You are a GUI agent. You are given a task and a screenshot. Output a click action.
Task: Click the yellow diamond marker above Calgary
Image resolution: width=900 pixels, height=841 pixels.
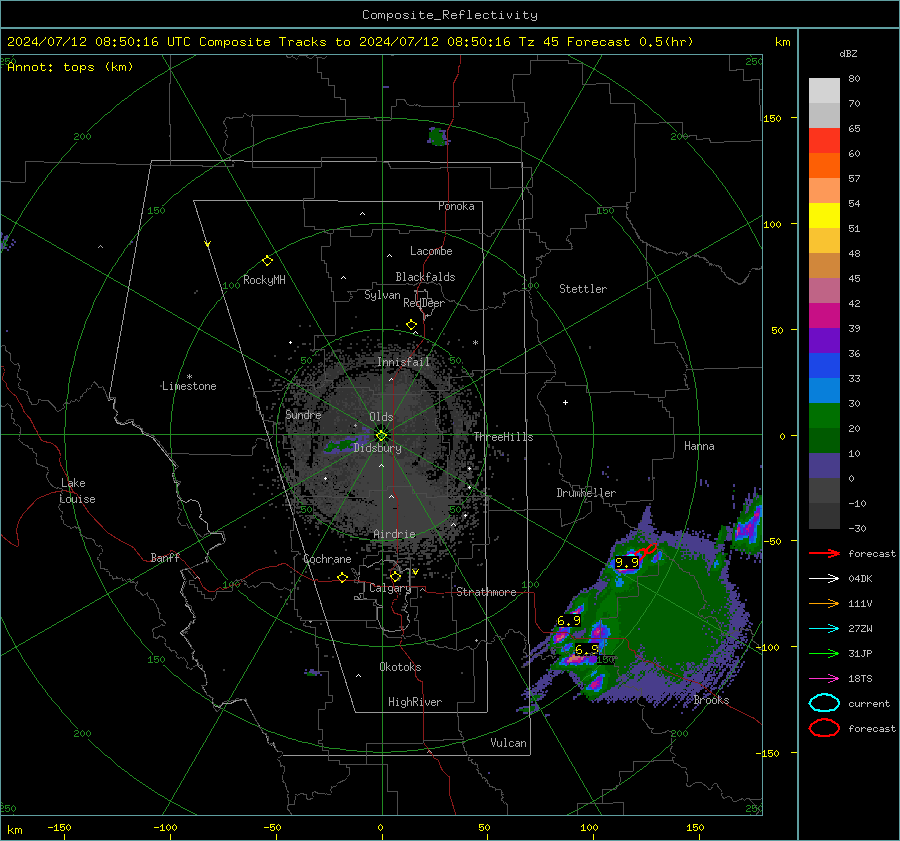pyautogui.click(x=395, y=576)
